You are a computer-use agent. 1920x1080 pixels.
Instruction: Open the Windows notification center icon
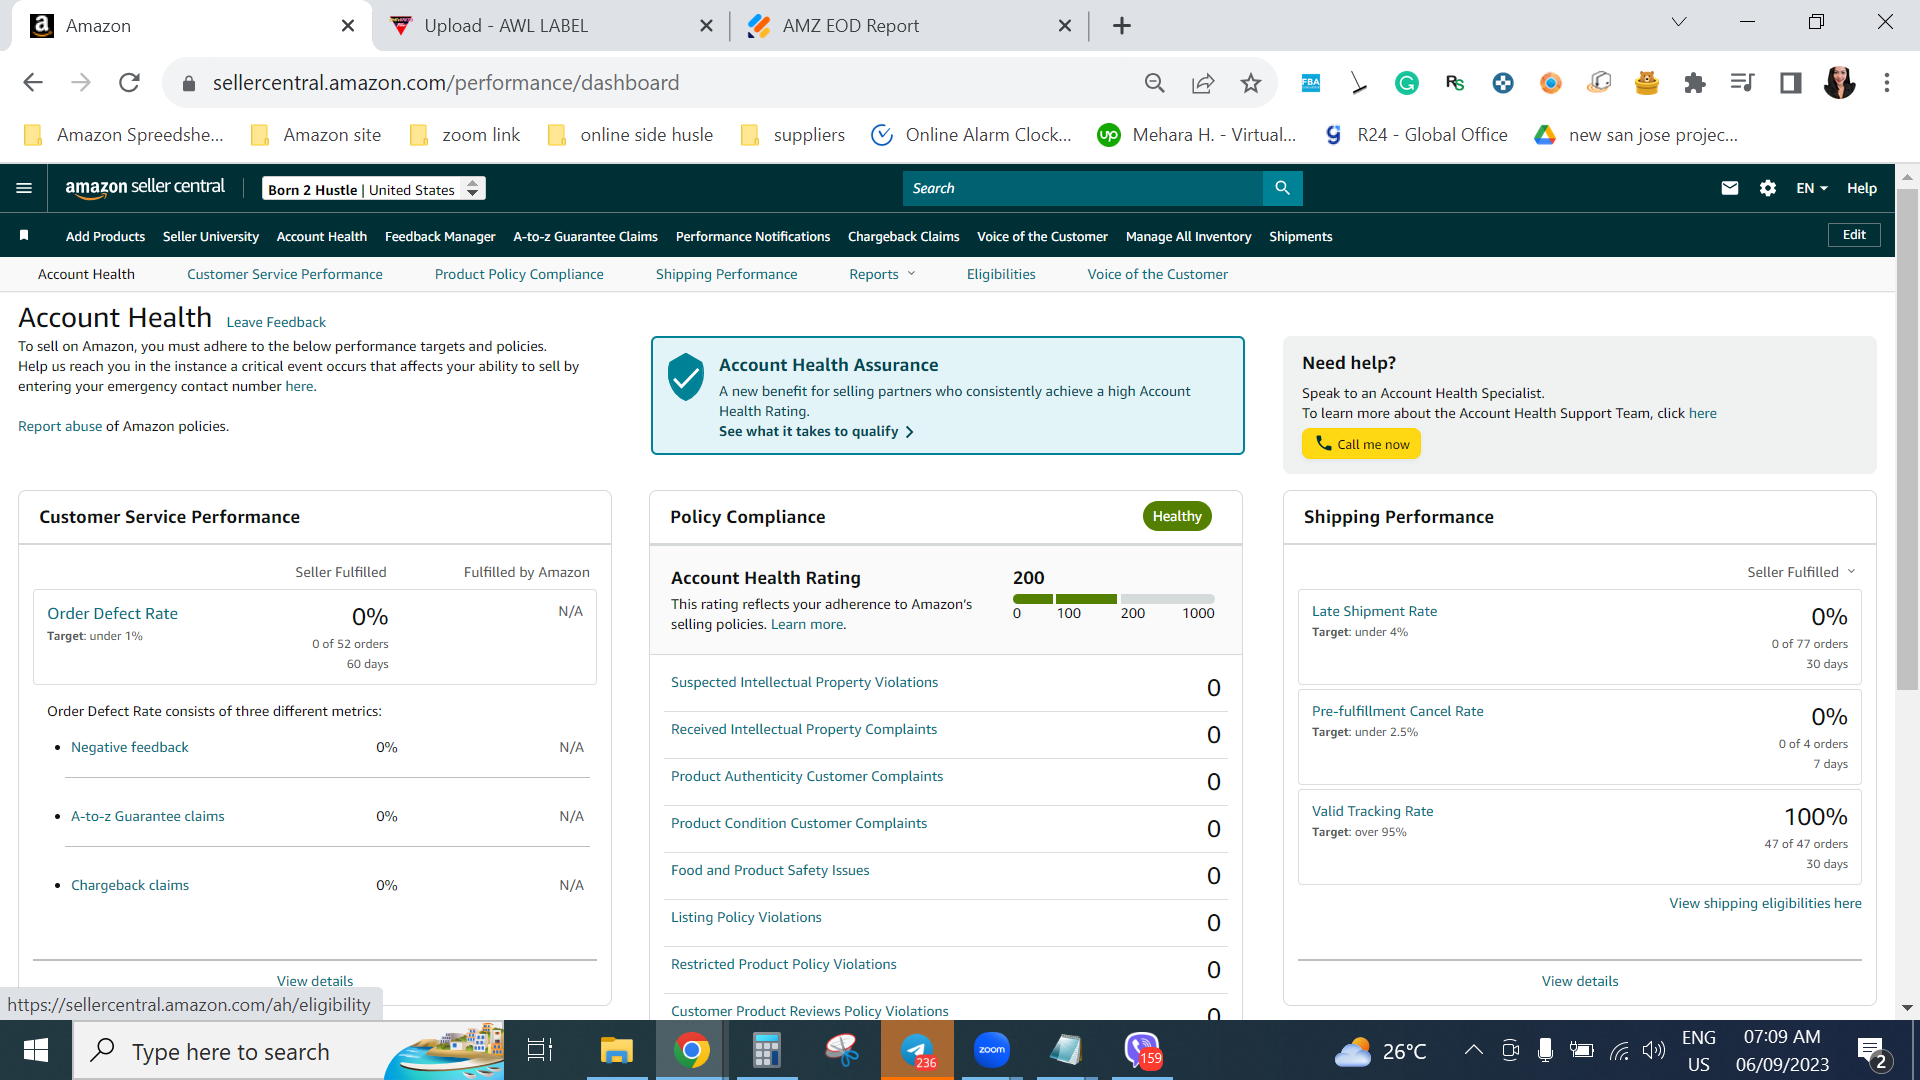click(x=1872, y=1051)
